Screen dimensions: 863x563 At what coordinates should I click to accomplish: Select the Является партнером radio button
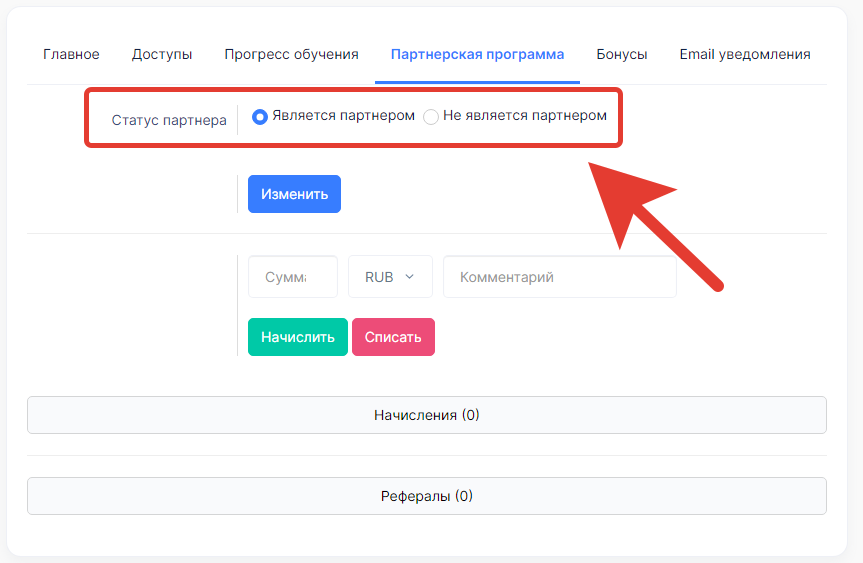260,117
